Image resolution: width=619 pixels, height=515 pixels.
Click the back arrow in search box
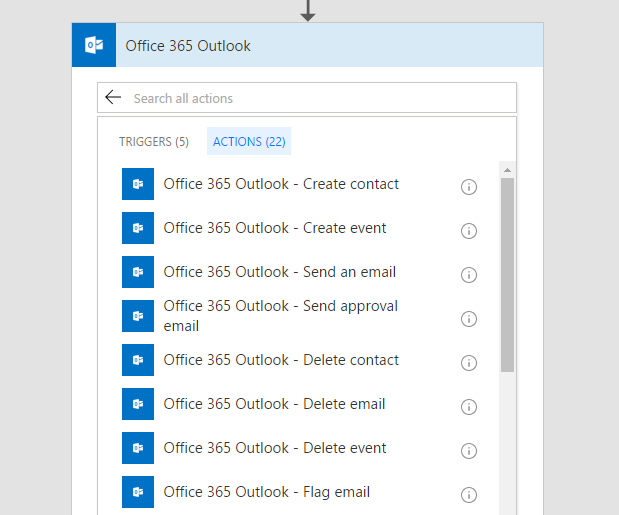[x=113, y=98]
